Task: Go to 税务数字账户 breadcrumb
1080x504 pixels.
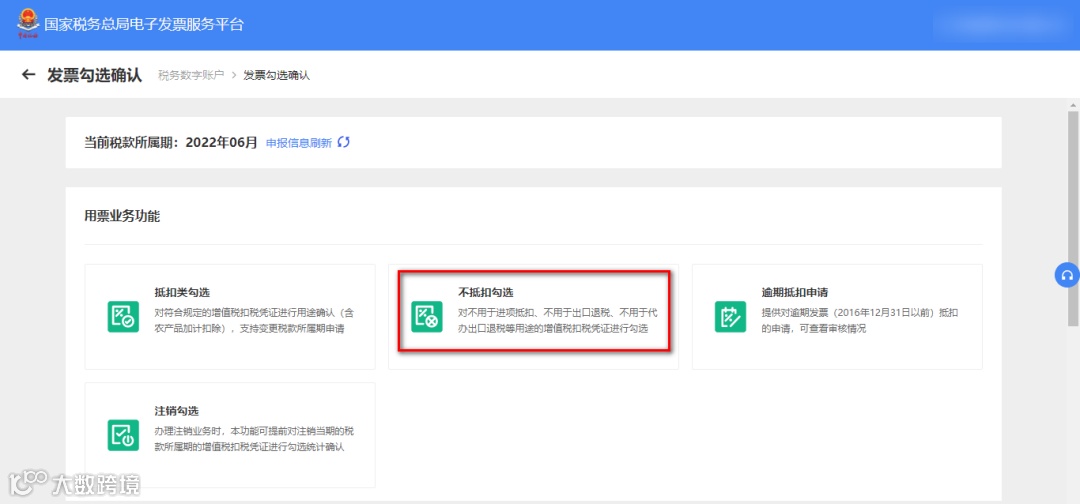Action: coord(191,75)
